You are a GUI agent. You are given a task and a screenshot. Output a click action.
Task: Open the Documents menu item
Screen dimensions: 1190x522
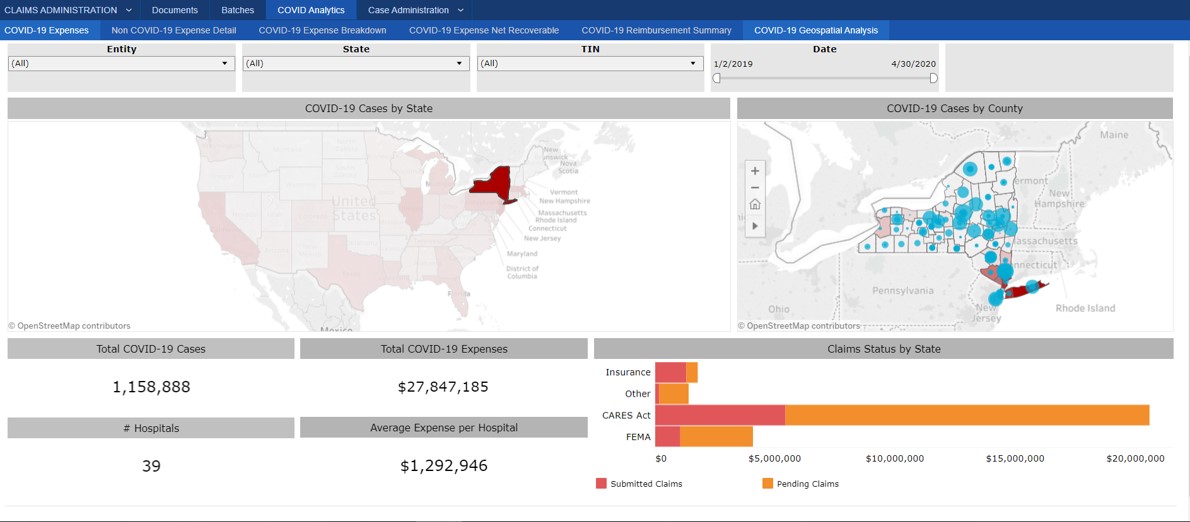coord(175,10)
